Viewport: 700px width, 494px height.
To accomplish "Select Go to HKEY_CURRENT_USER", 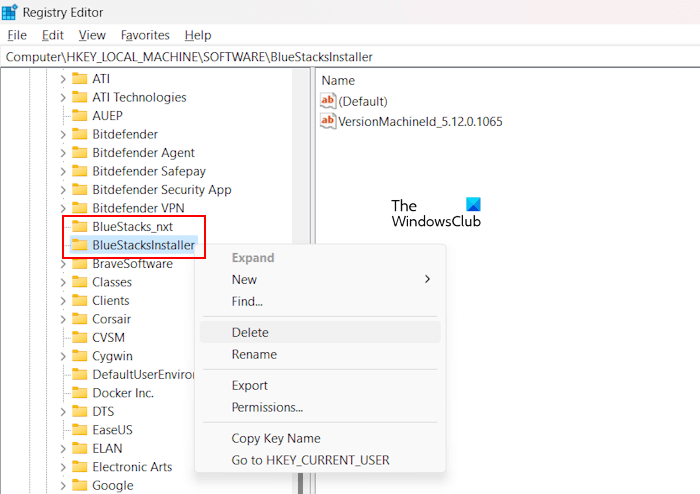I will coord(320,460).
